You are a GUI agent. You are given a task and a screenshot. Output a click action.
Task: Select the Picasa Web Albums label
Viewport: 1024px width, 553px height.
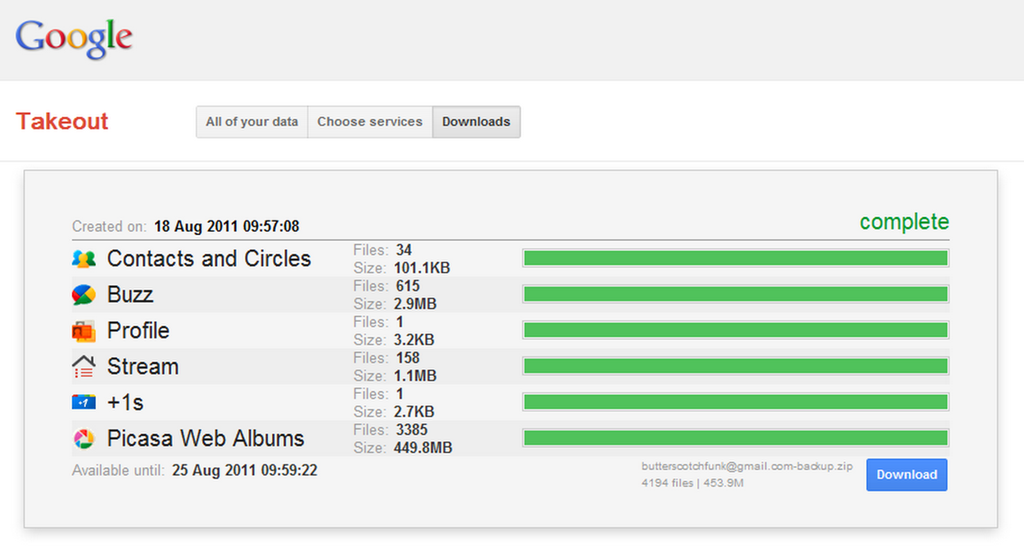tap(205, 439)
